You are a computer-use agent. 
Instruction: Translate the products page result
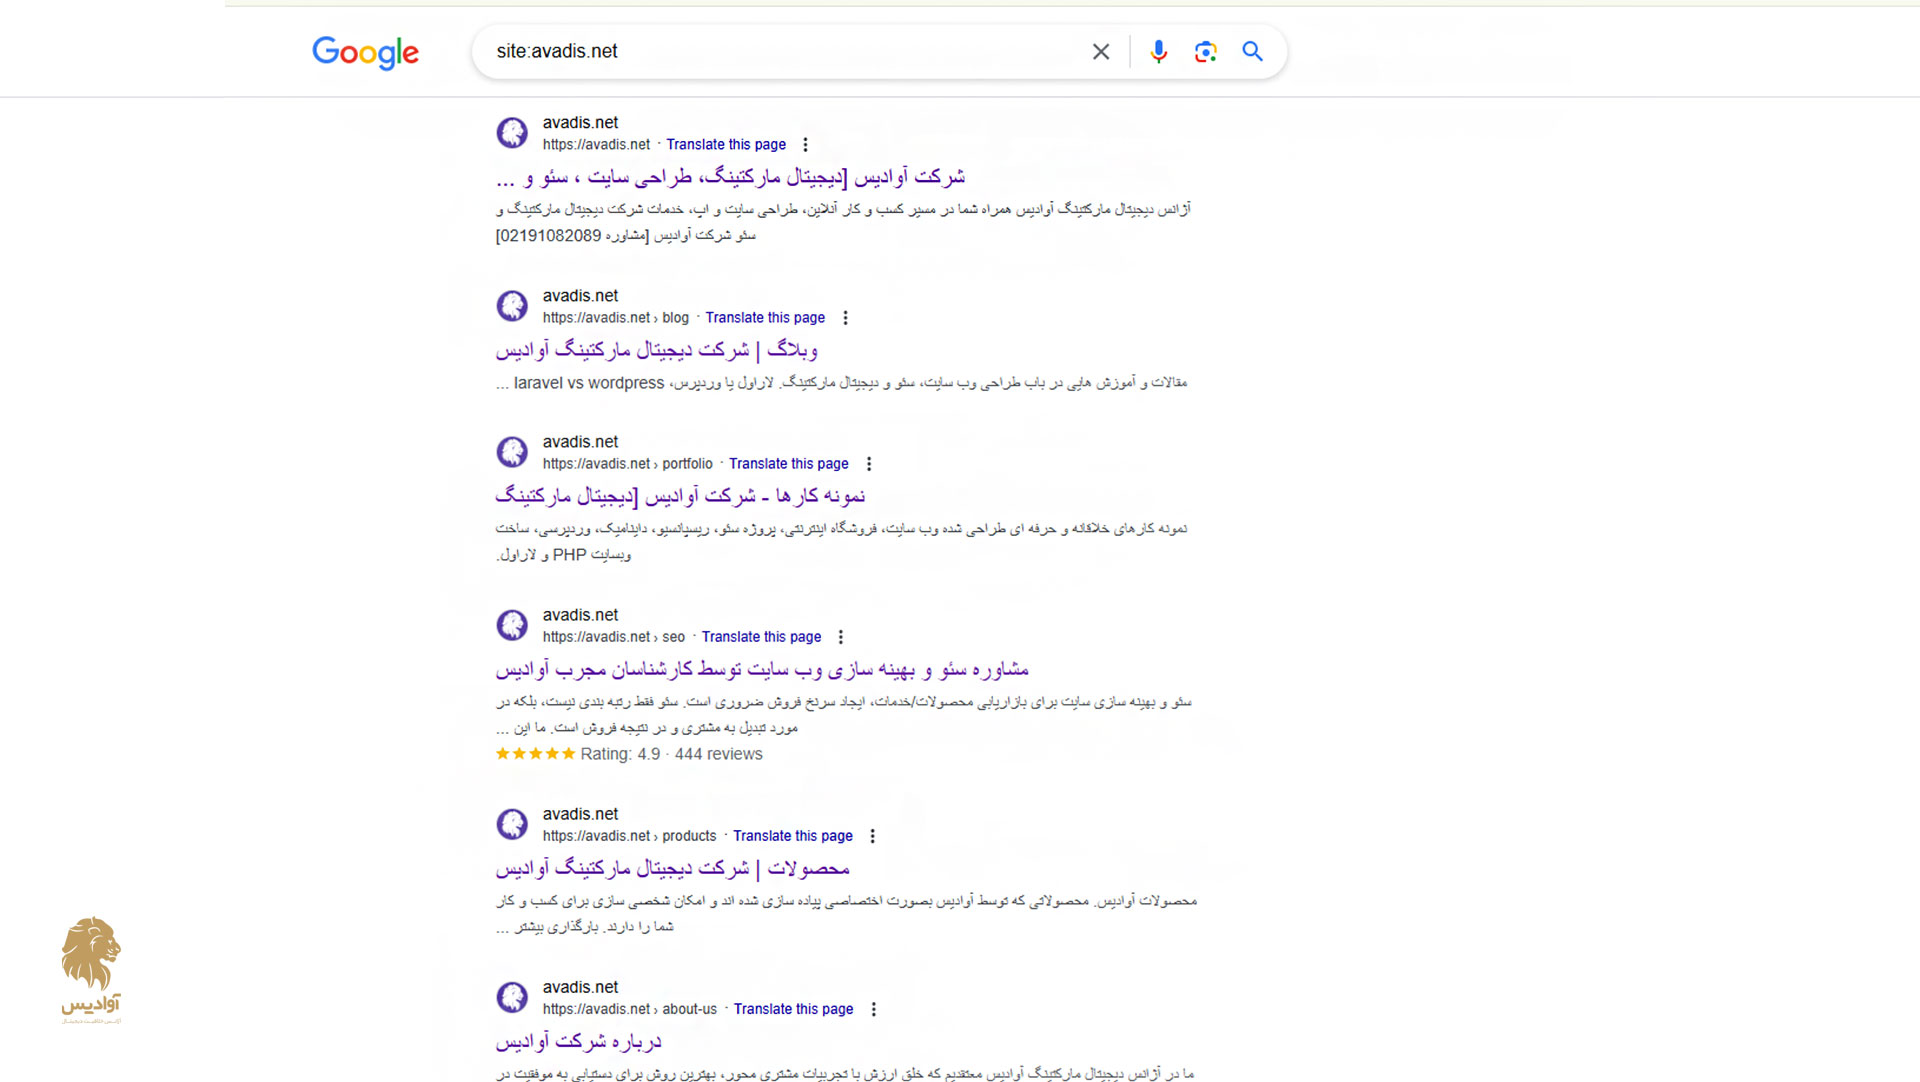pos(793,836)
